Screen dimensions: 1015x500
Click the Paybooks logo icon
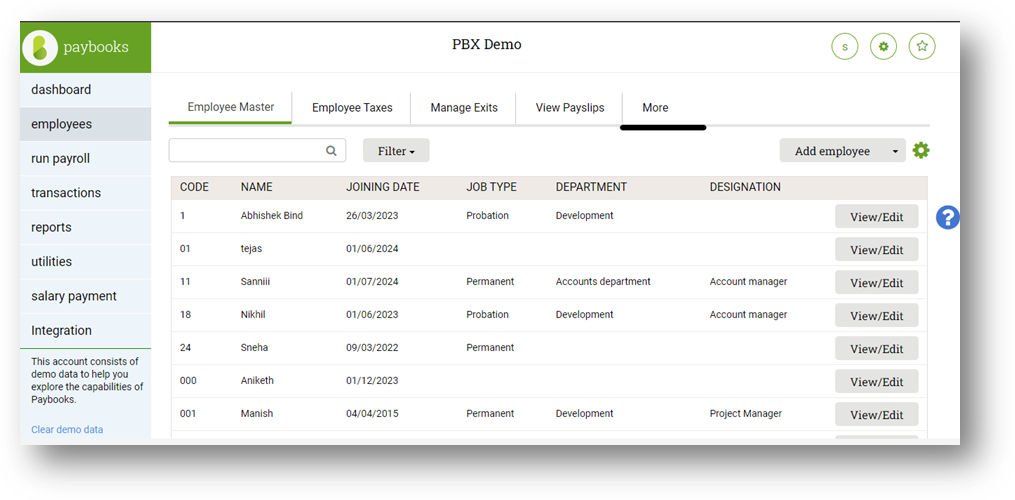40,47
